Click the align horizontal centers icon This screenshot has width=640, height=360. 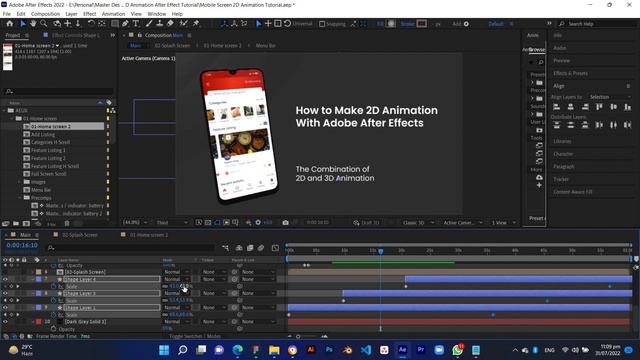pos(571,107)
